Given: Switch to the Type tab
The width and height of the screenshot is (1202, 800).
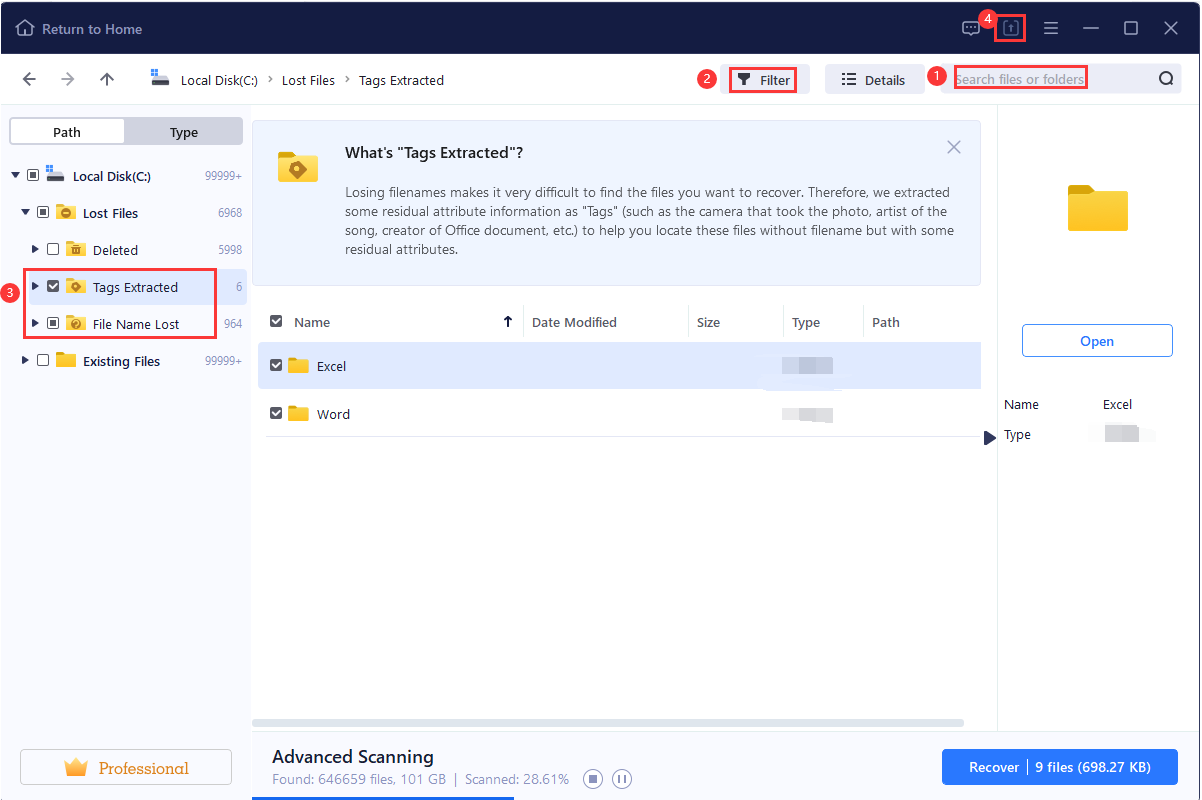Looking at the screenshot, I should click(x=184, y=131).
